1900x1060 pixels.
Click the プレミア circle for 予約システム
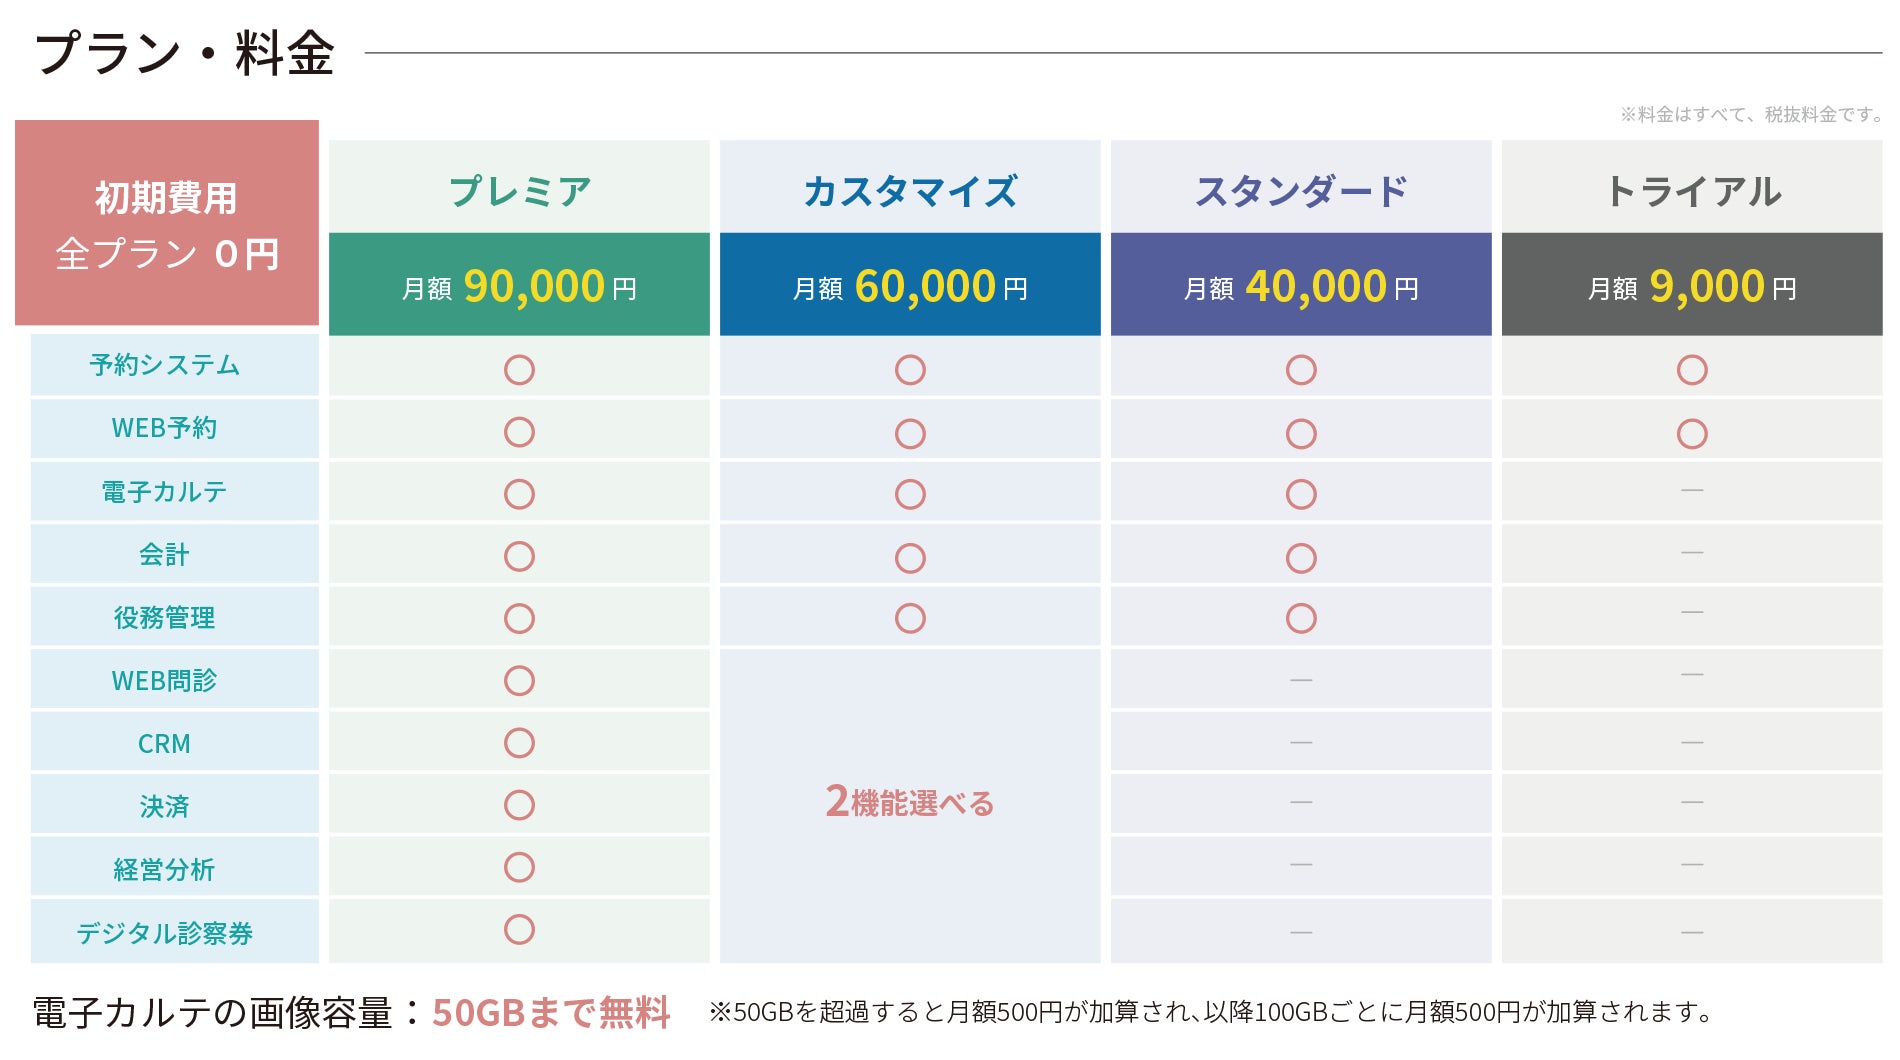point(519,370)
